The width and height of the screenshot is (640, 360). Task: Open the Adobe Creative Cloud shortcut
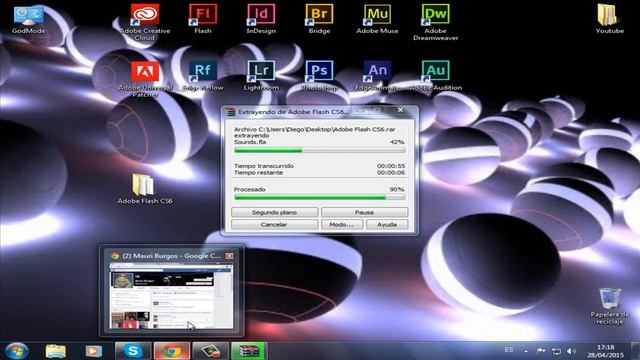pyautogui.click(x=145, y=21)
